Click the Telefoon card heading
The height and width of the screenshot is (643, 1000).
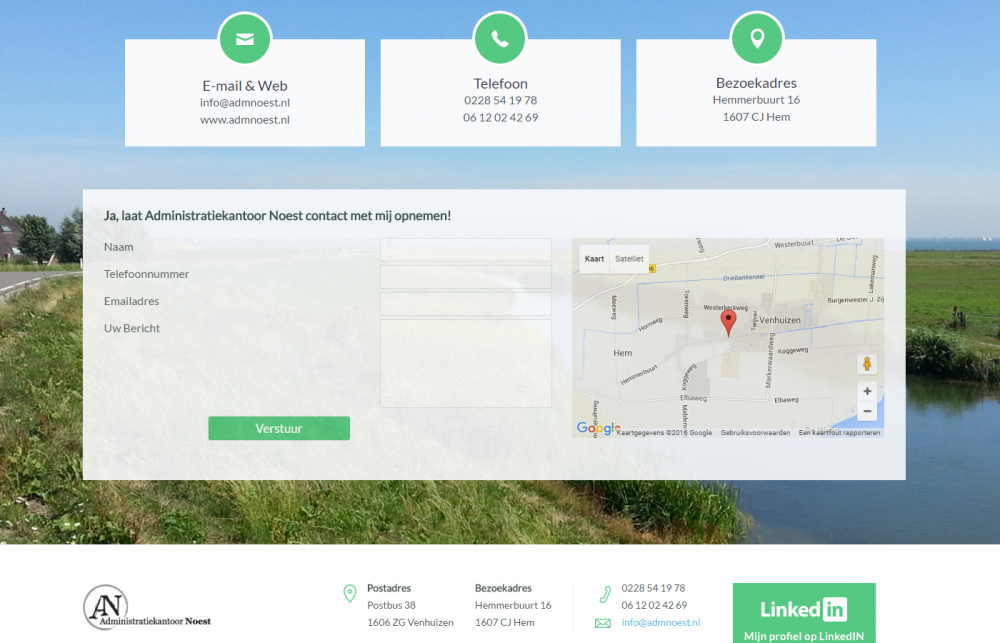point(501,84)
